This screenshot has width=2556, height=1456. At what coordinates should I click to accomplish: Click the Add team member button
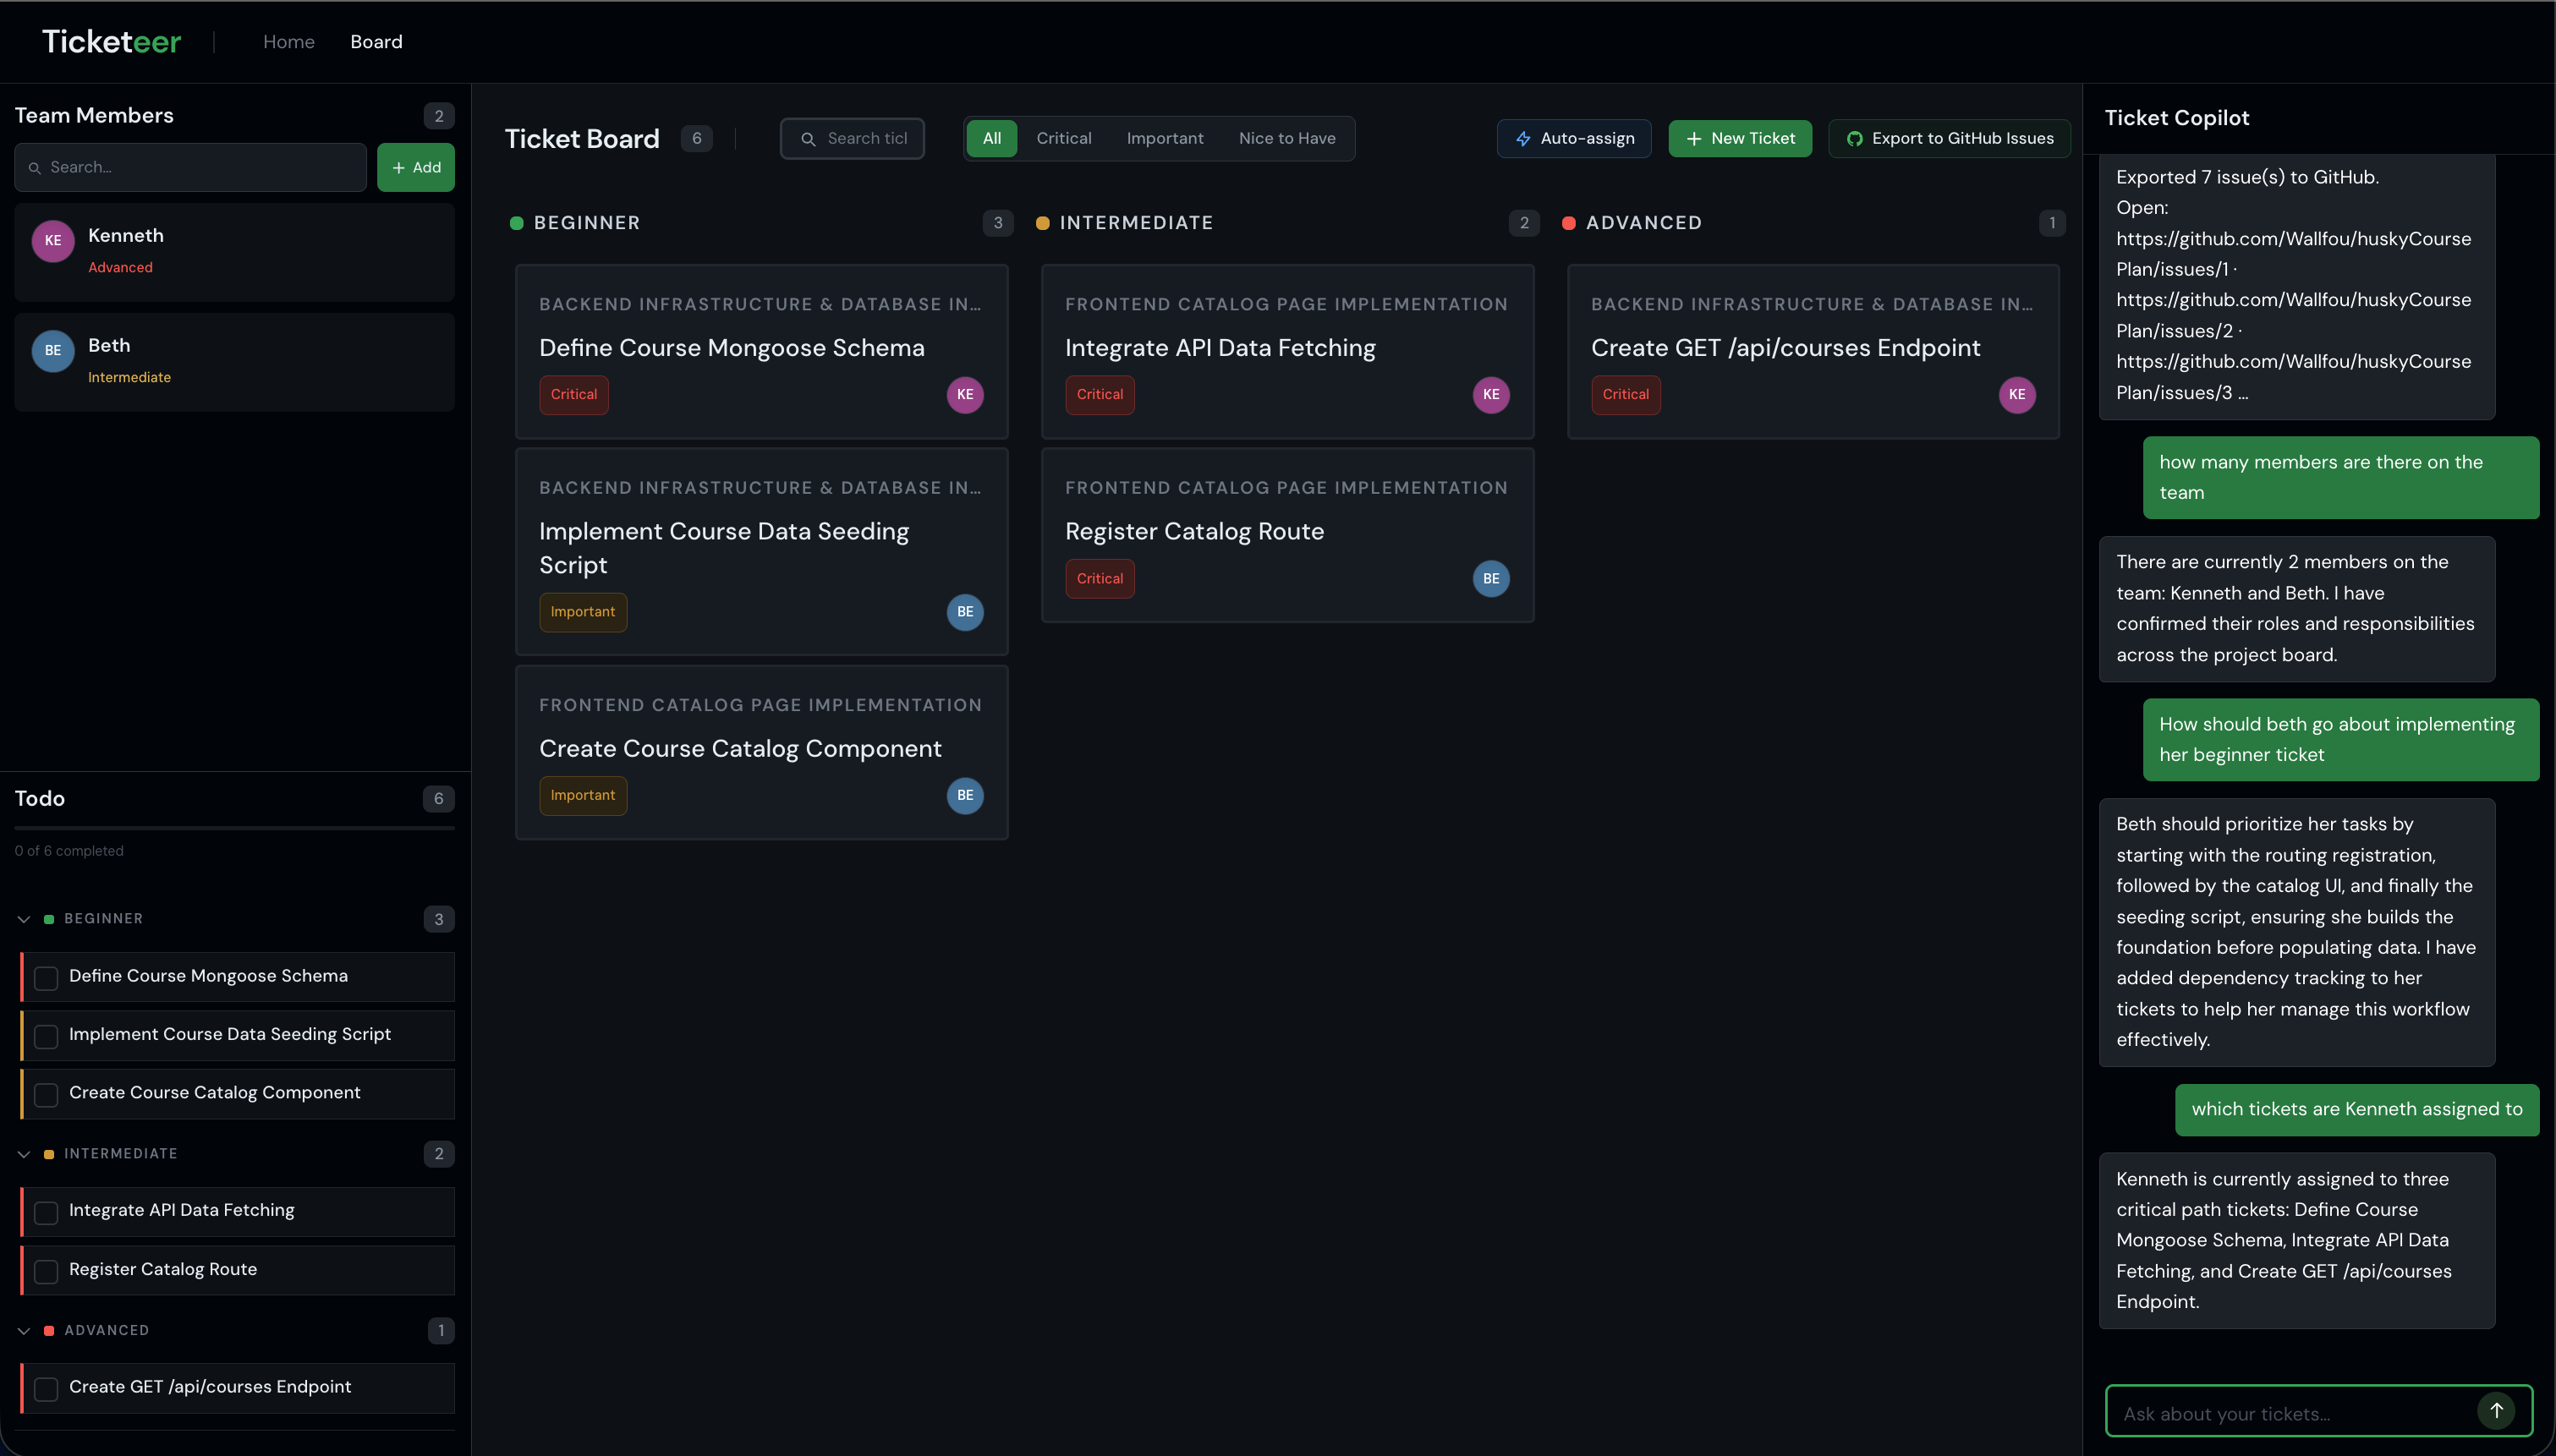tap(415, 167)
